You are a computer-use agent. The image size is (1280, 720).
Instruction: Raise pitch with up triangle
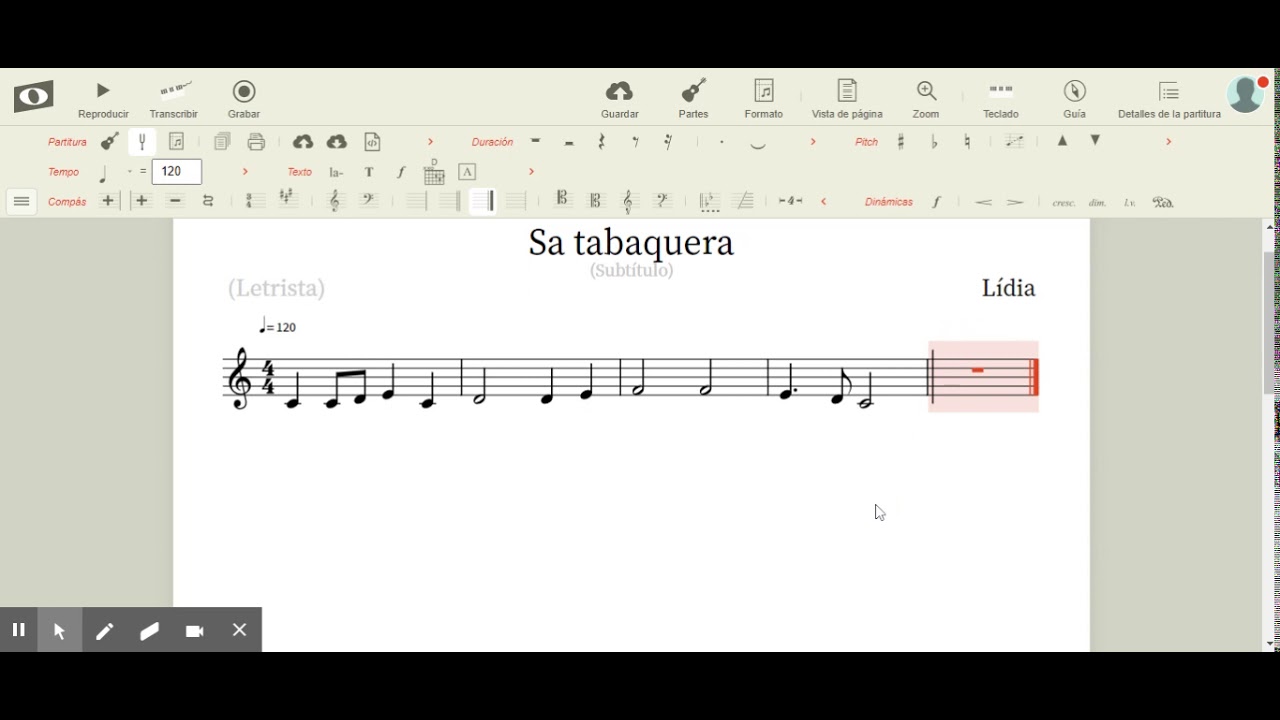[1062, 141]
